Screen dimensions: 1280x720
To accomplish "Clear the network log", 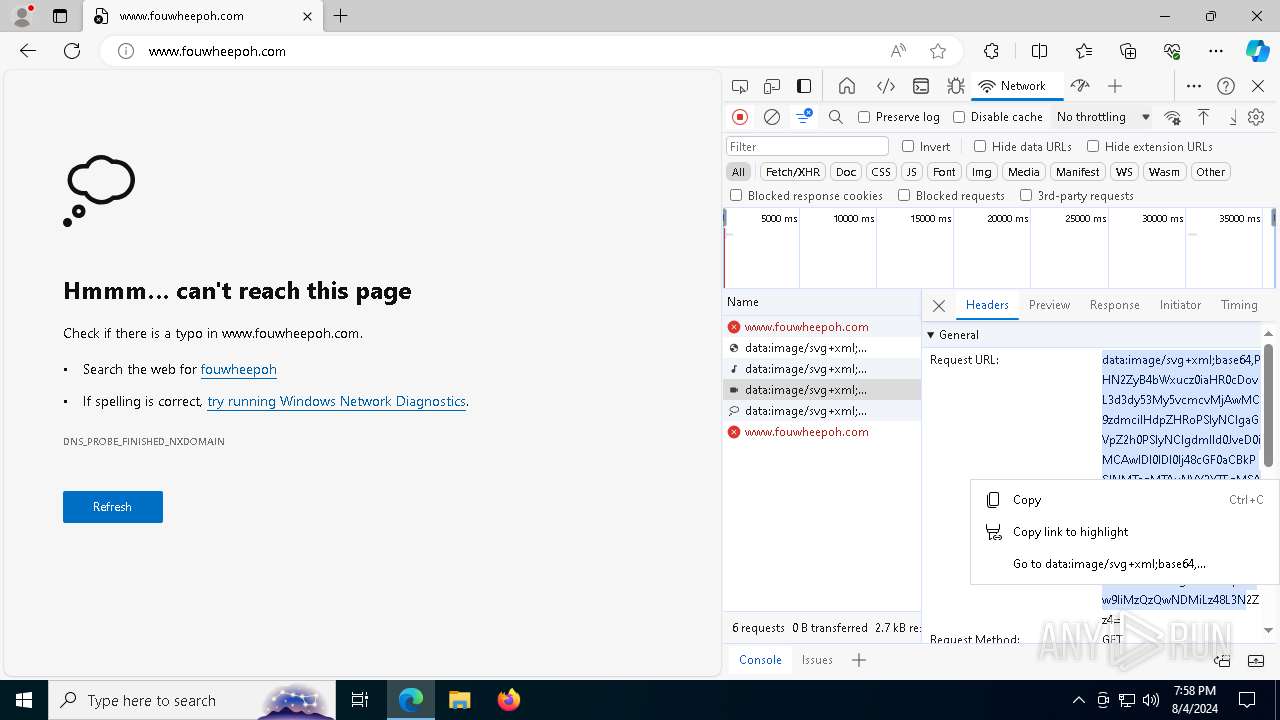I will [x=772, y=117].
